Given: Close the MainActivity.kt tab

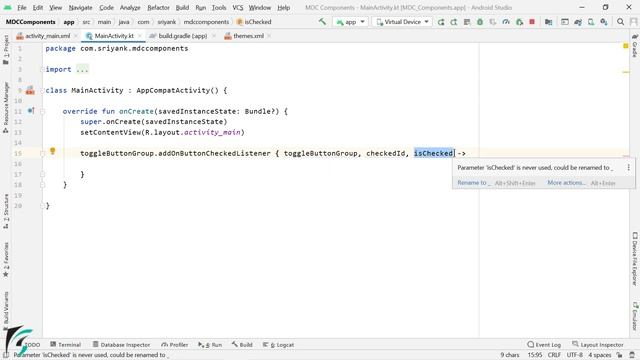Looking at the screenshot, I should [x=140, y=36].
